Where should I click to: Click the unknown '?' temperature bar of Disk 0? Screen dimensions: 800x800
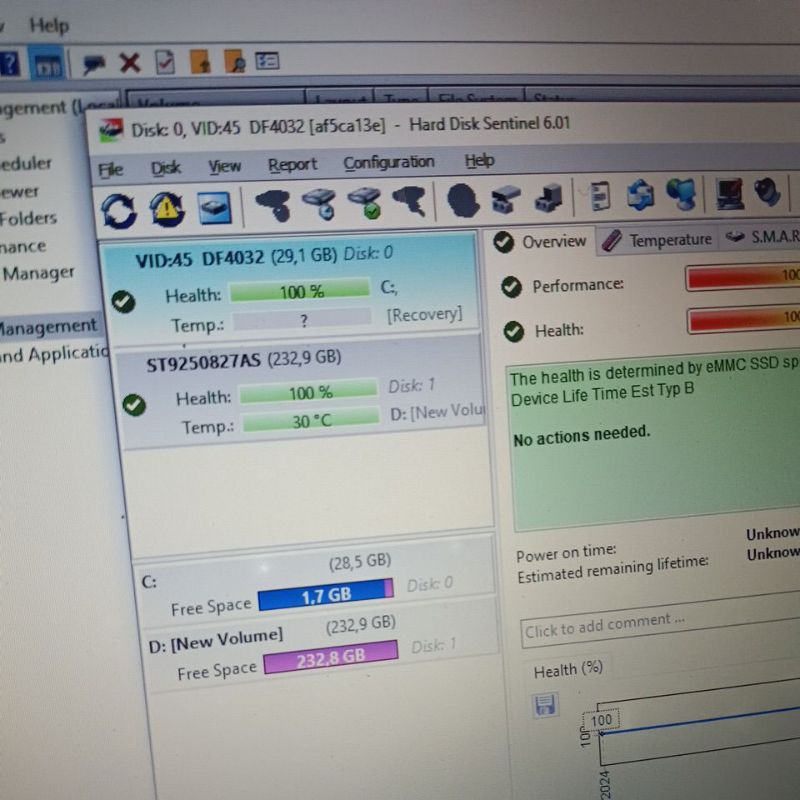(303, 320)
